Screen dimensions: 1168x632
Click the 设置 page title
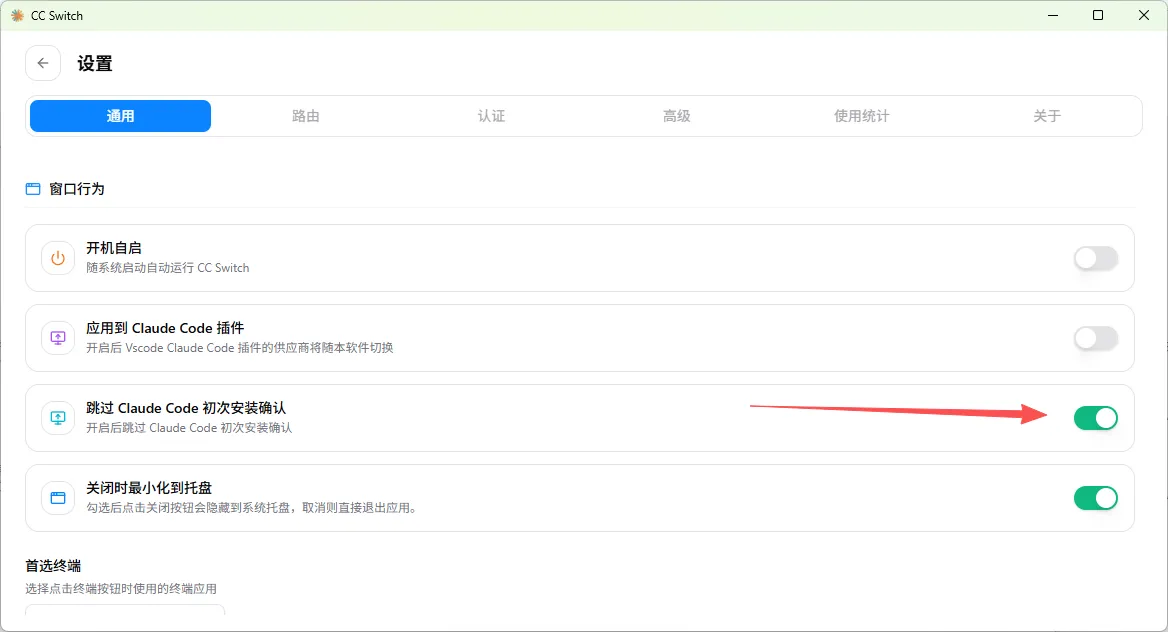[x=95, y=63]
